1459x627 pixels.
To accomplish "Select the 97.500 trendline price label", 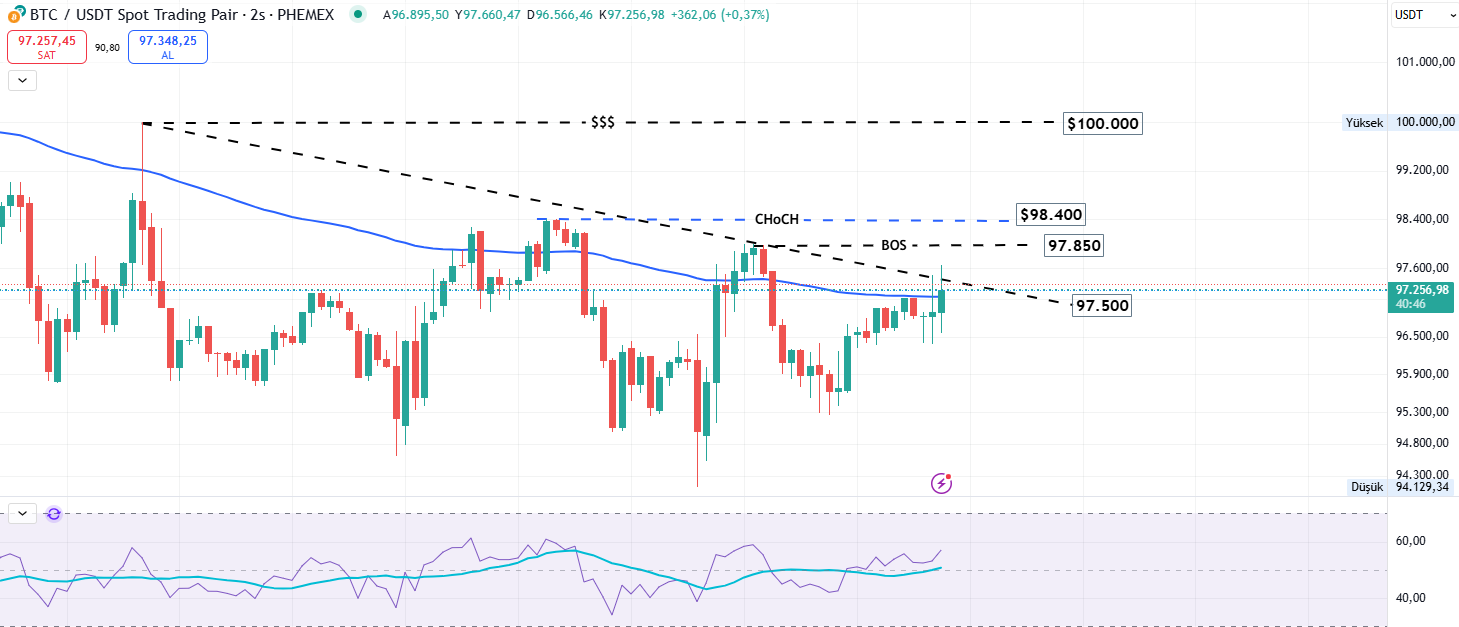I will (1102, 306).
